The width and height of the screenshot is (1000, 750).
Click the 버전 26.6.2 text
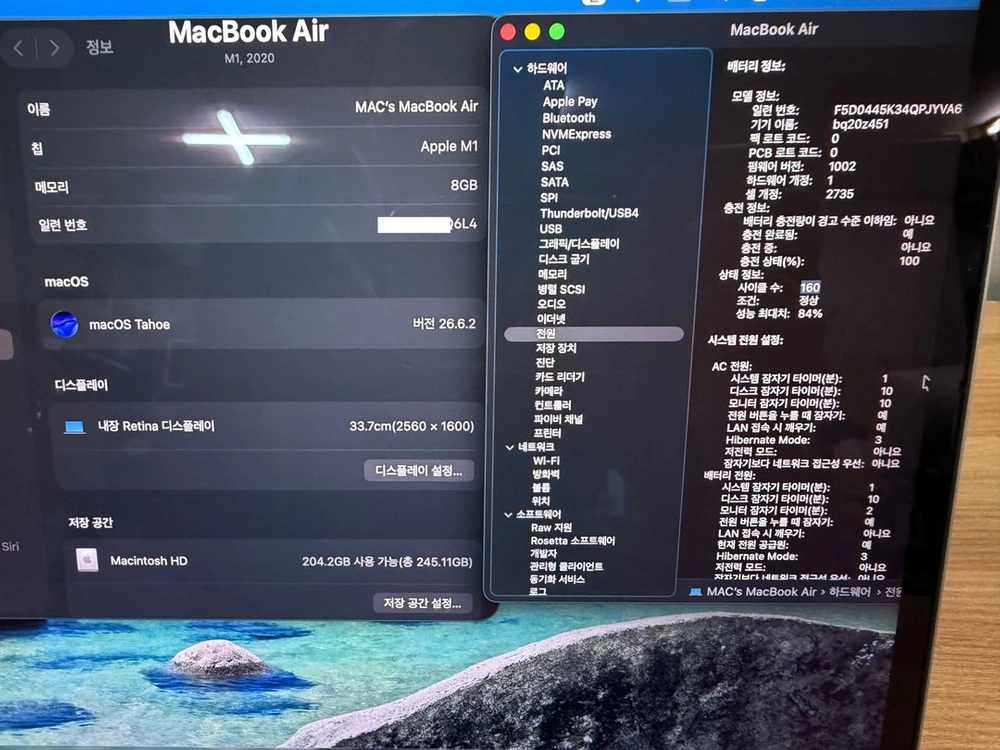[444, 323]
